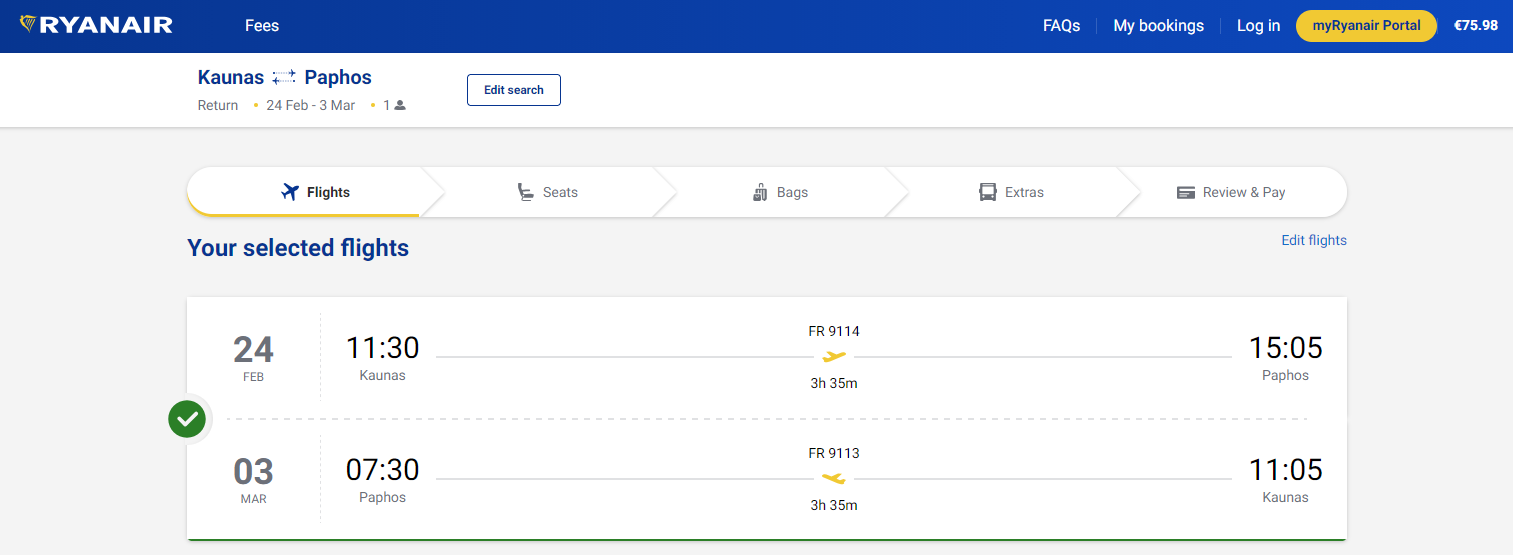Open the FAQs link in header
Image resolution: width=1513 pixels, height=555 pixels.
1061,26
